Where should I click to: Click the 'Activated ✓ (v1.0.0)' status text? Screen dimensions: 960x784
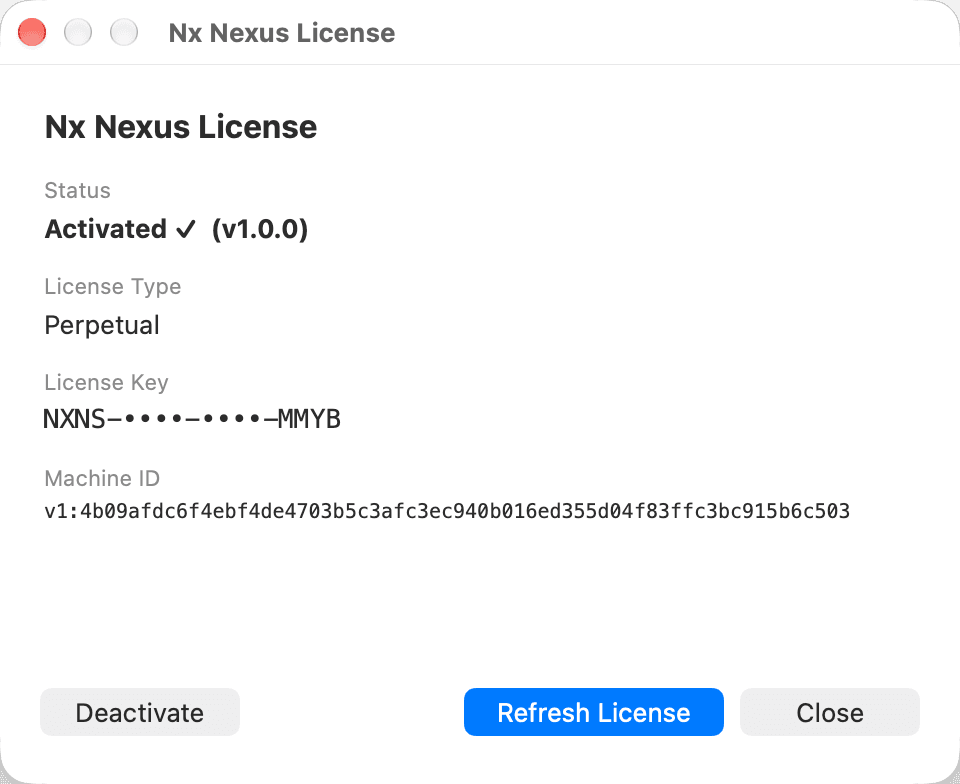[x=176, y=229]
